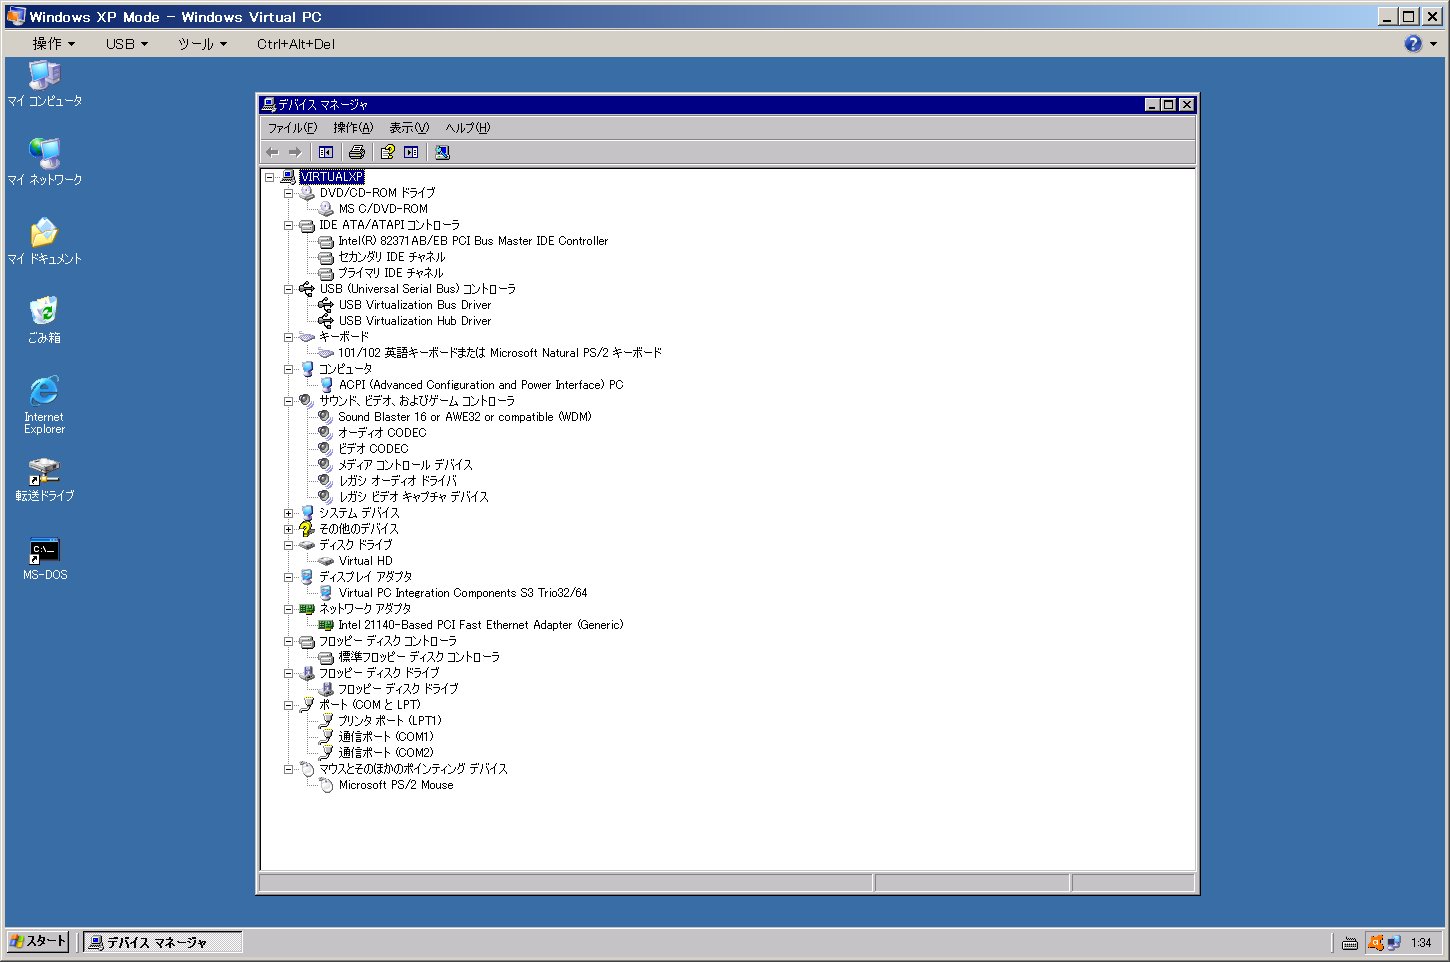Click the Intel 21140 Ethernet adapter icon

325,625
